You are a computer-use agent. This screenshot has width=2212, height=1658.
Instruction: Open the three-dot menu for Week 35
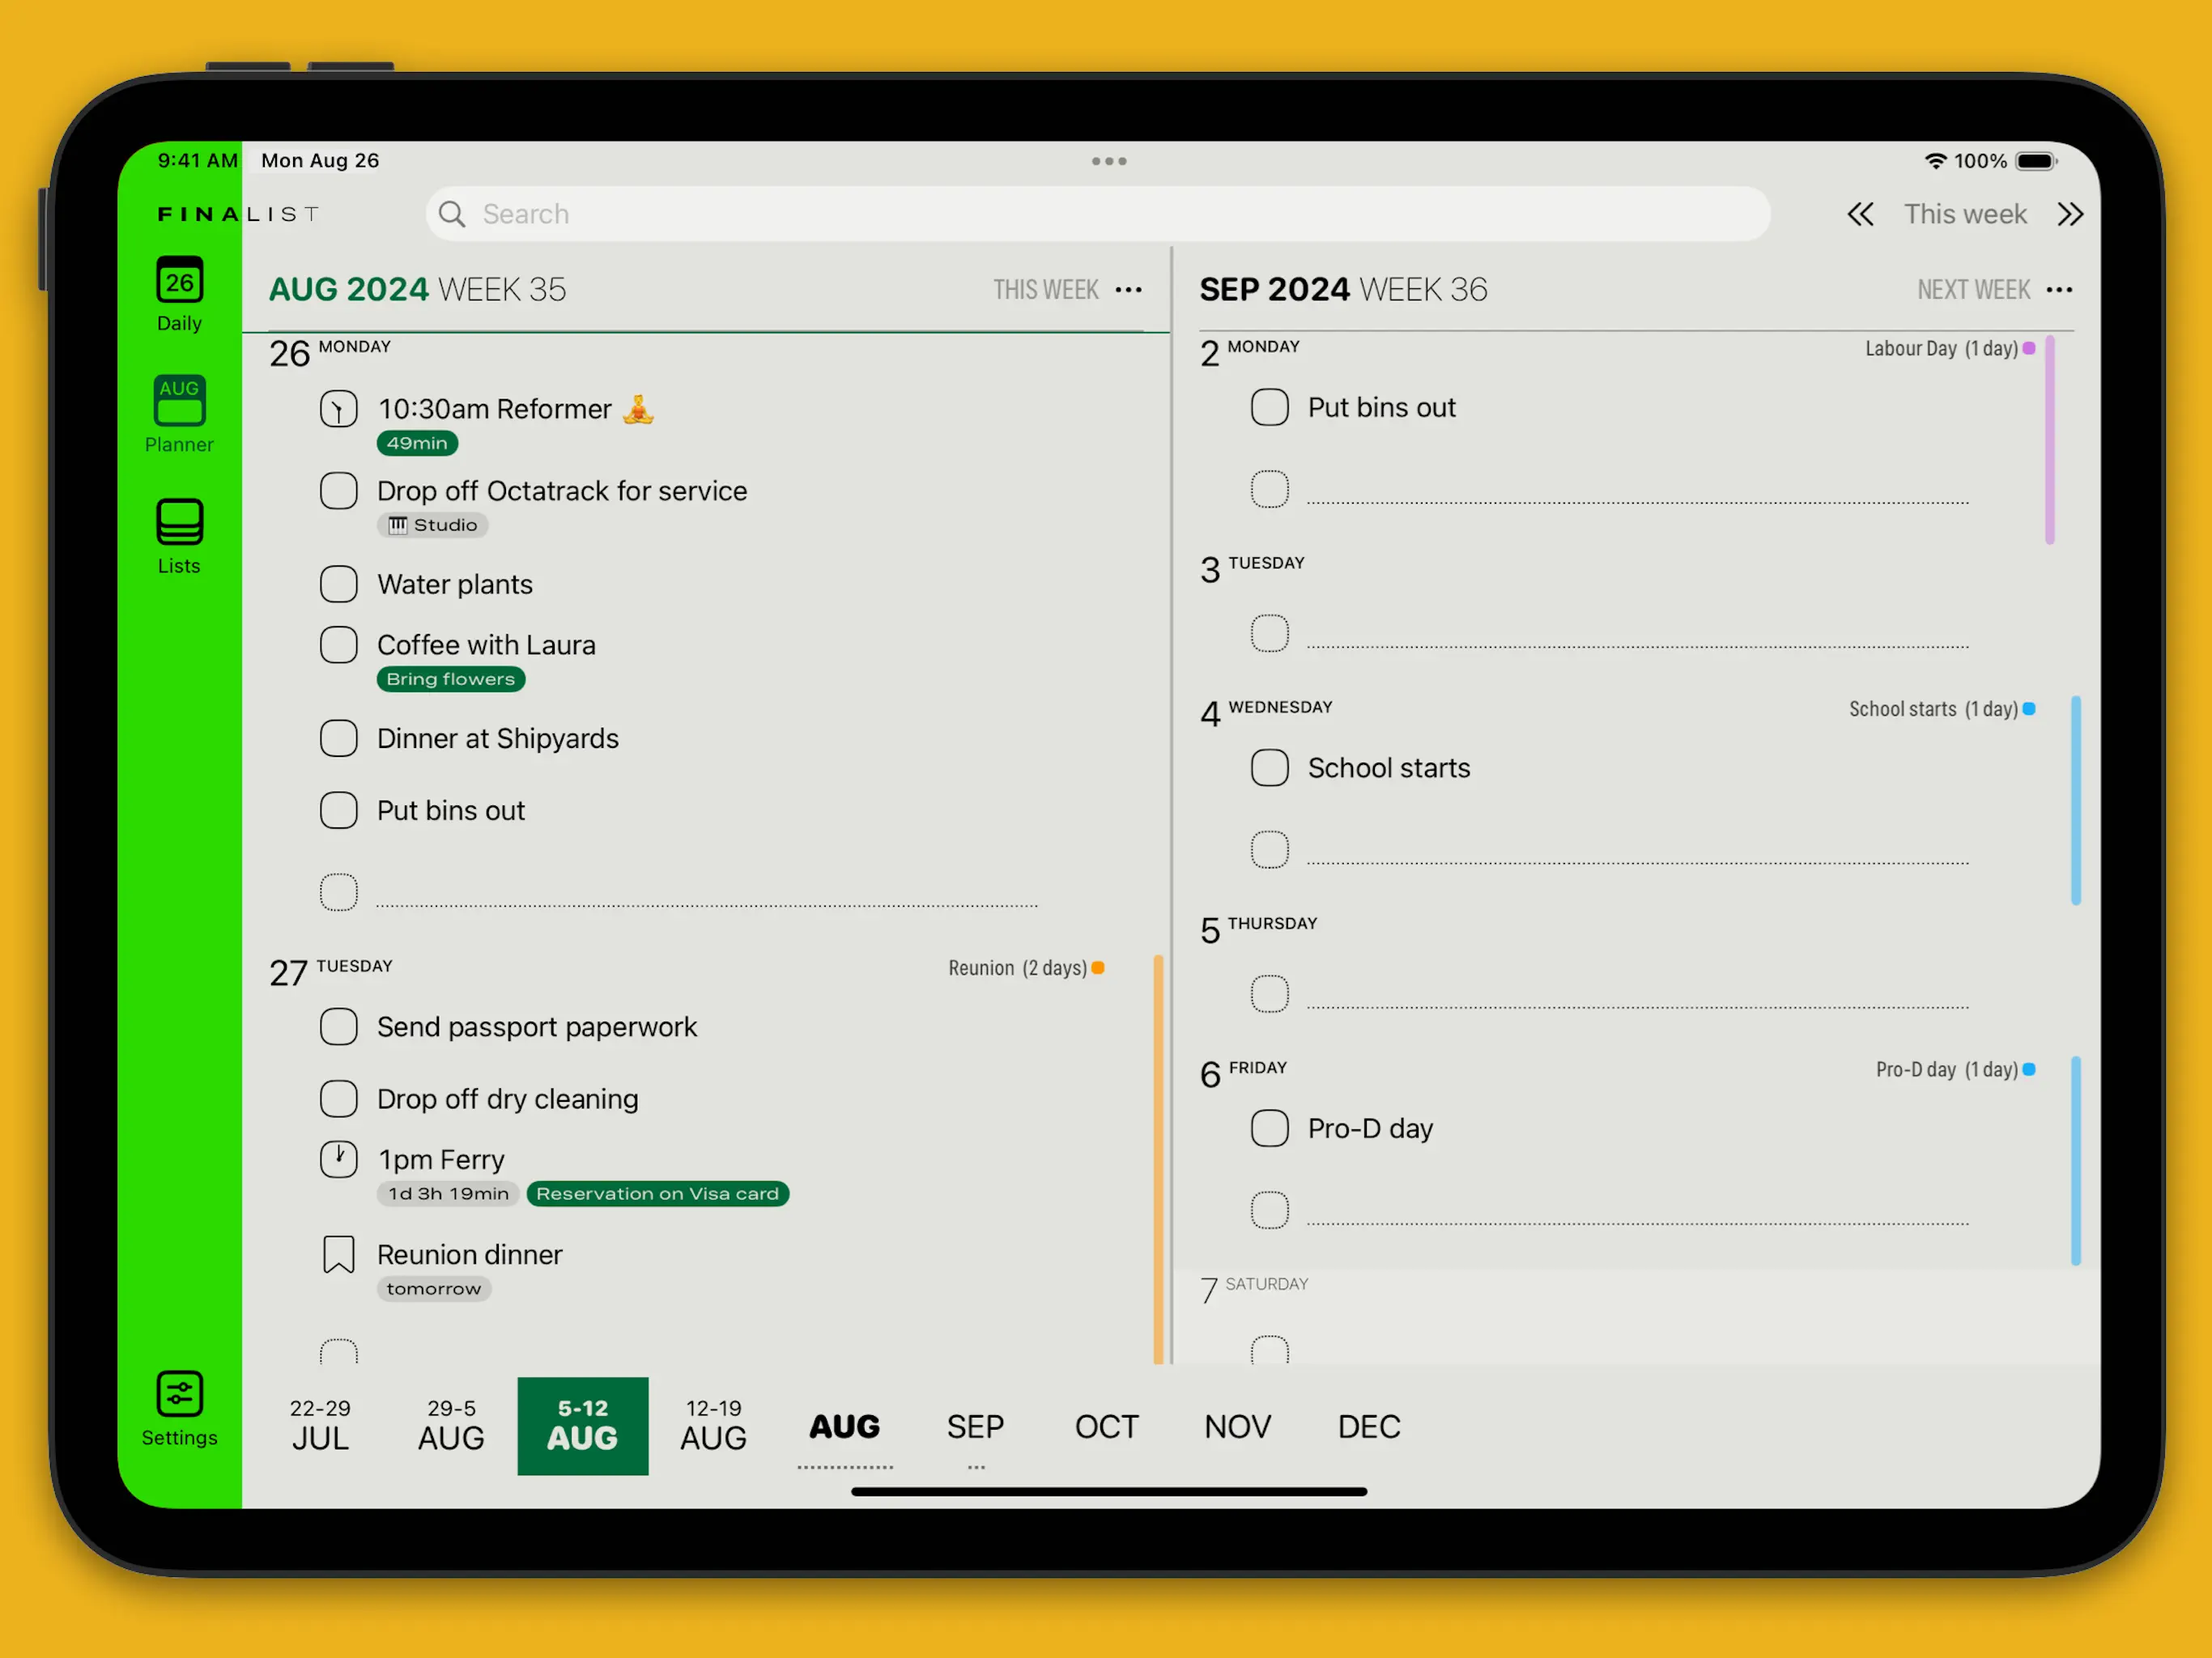coord(1128,290)
